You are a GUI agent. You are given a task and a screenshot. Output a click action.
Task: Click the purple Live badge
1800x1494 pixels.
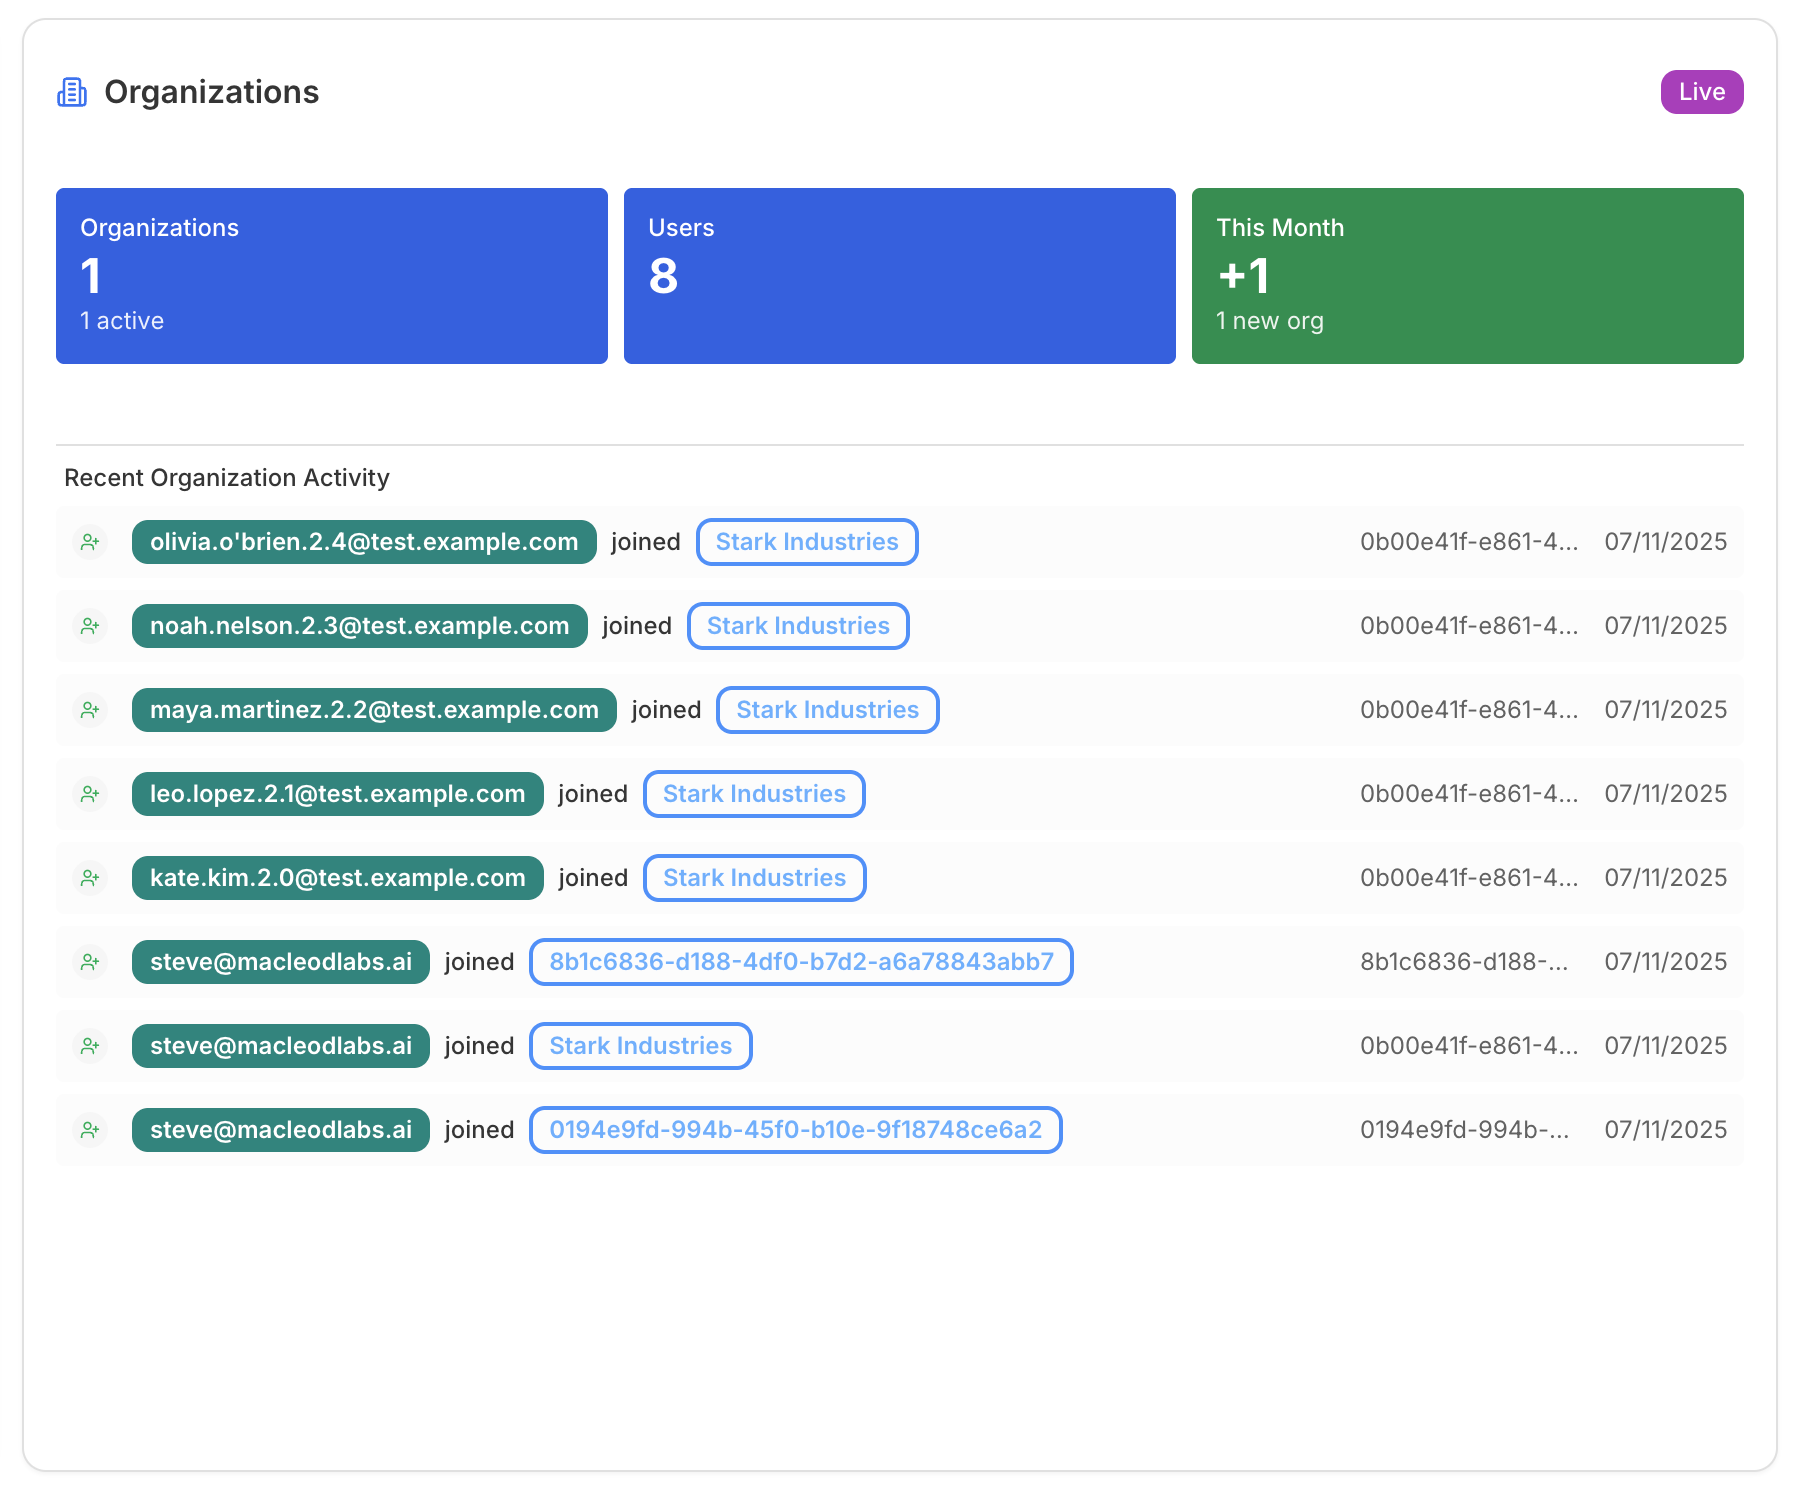(x=1701, y=92)
